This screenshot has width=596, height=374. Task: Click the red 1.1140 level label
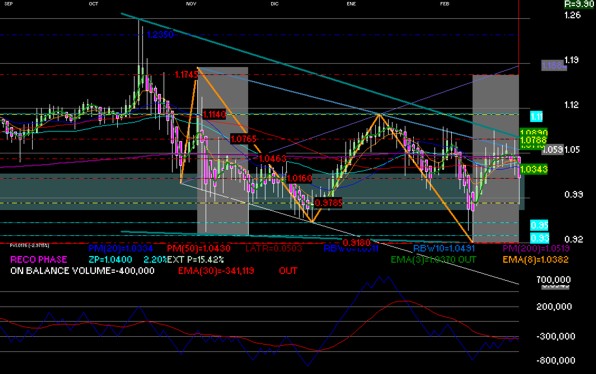pyautogui.click(x=214, y=114)
